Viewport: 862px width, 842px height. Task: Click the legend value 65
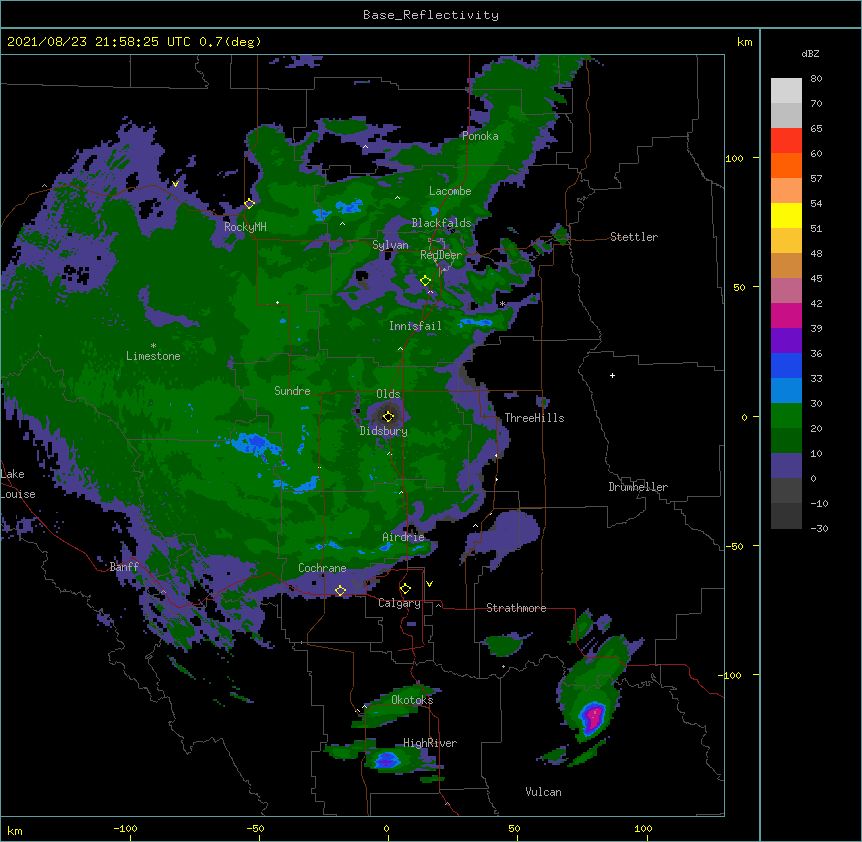(x=816, y=128)
